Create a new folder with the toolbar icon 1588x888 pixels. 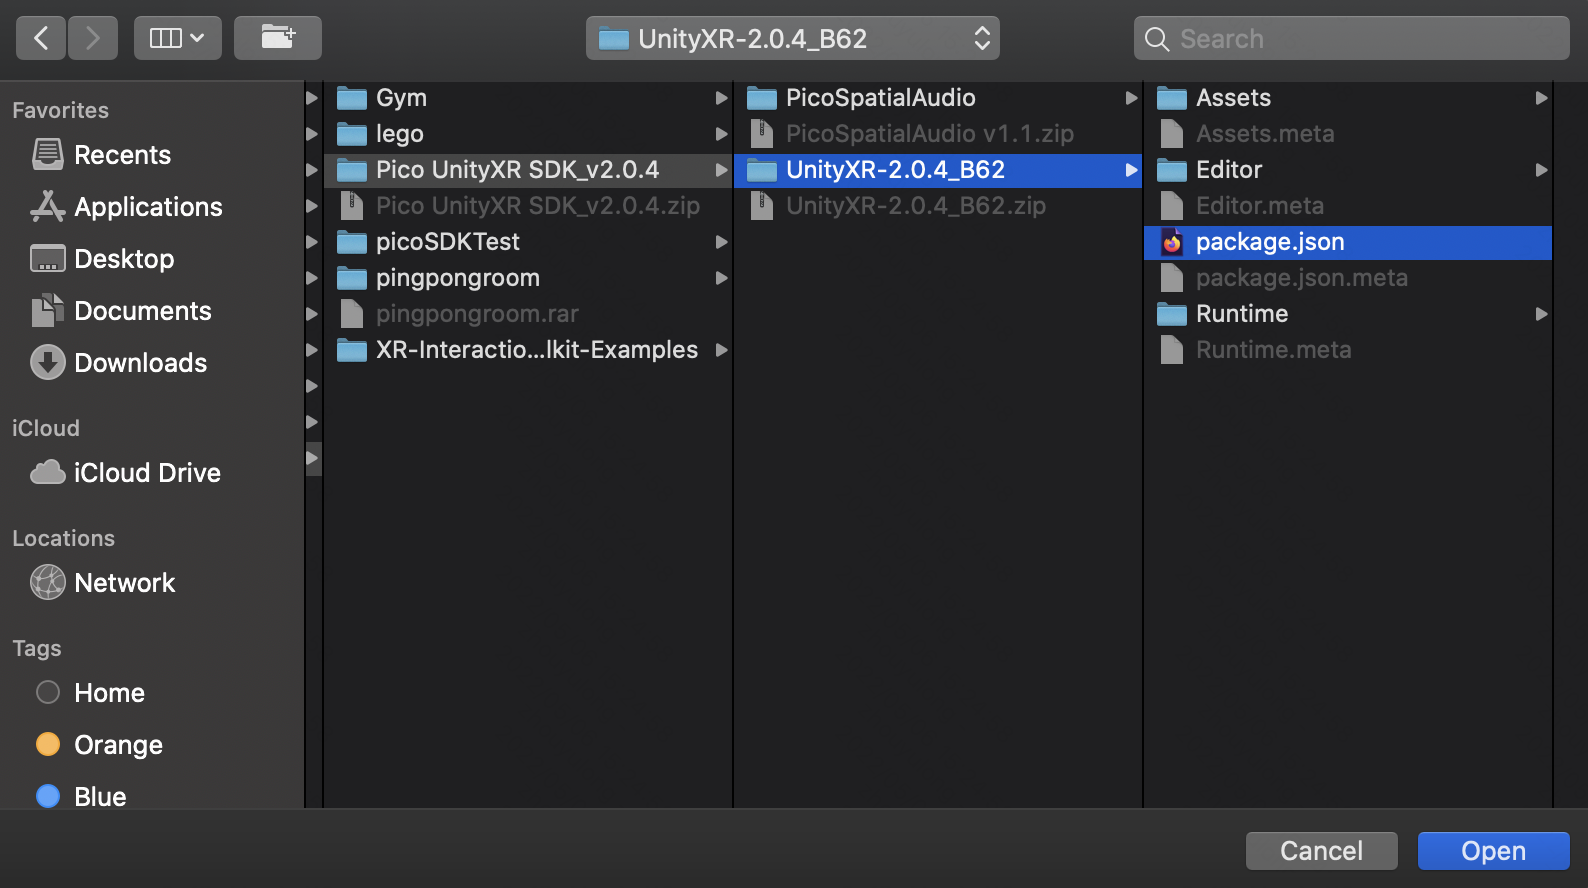pos(278,39)
